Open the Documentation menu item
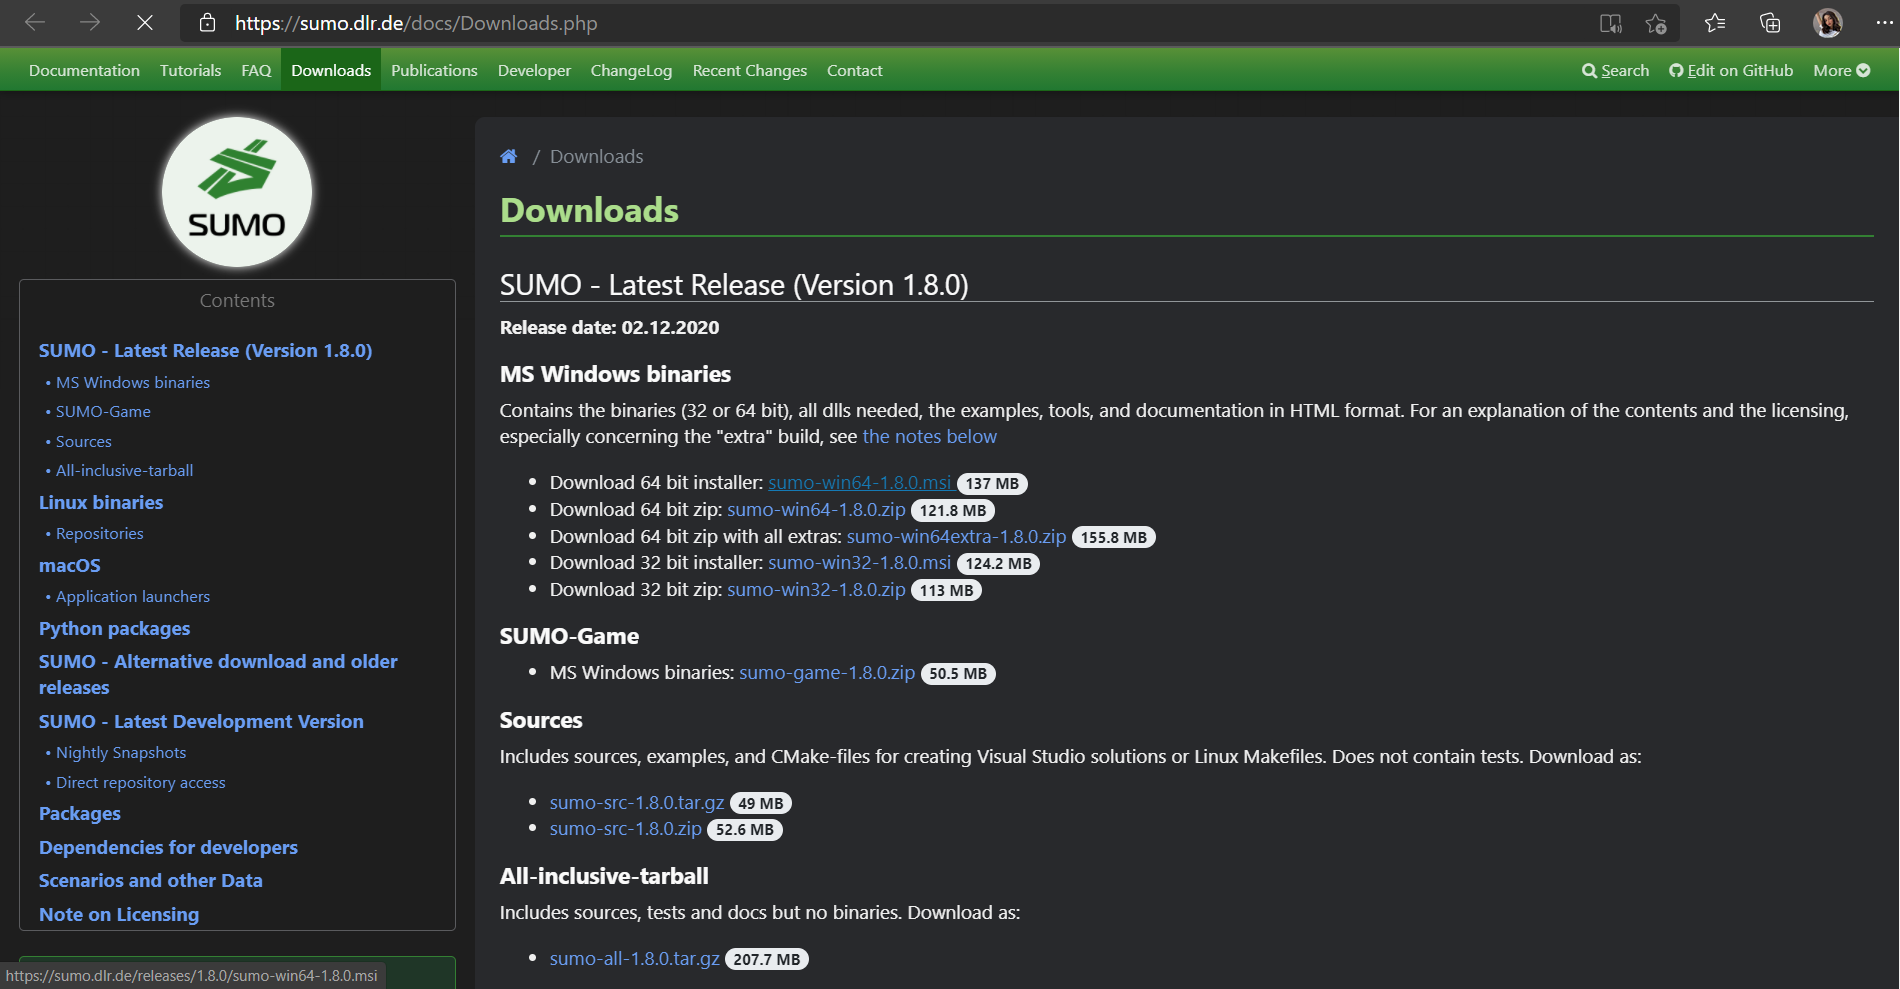The width and height of the screenshot is (1900, 989). click(x=84, y=70)
